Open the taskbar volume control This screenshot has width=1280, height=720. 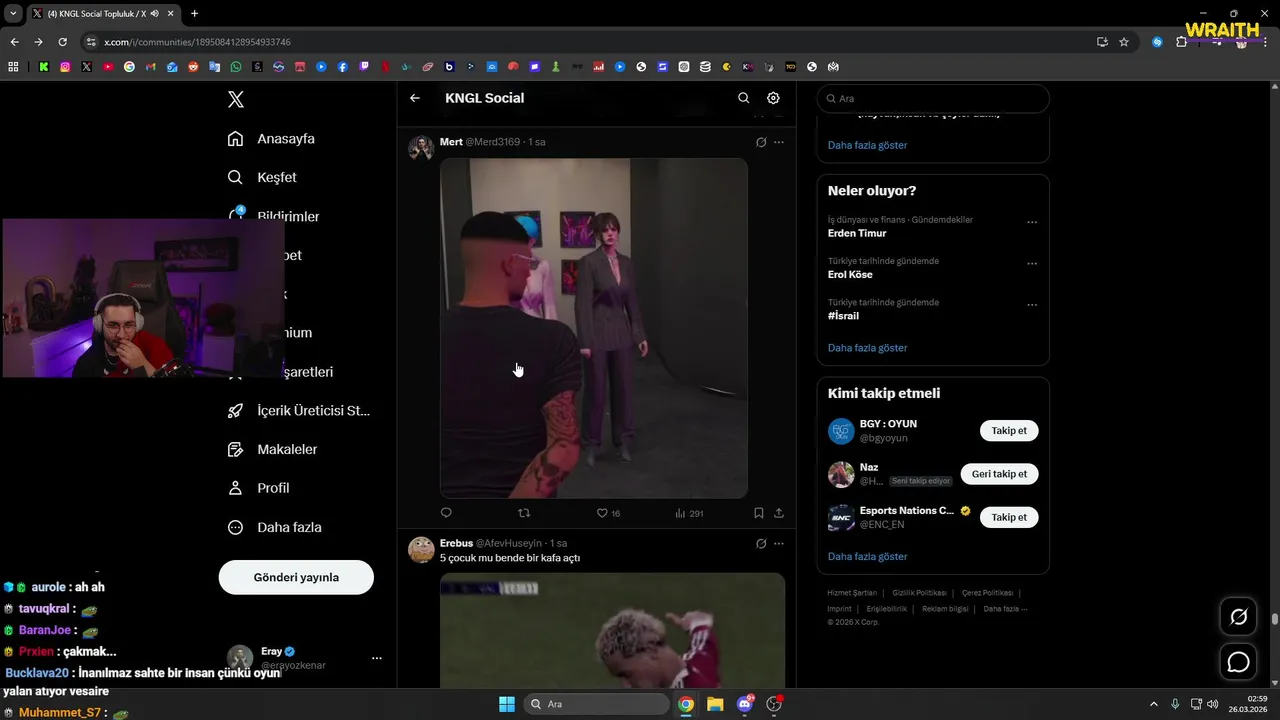(1213, 704)
